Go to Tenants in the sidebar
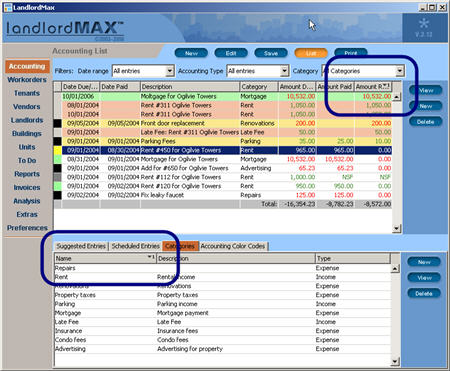The image size is (450, 371). point(27,93)
